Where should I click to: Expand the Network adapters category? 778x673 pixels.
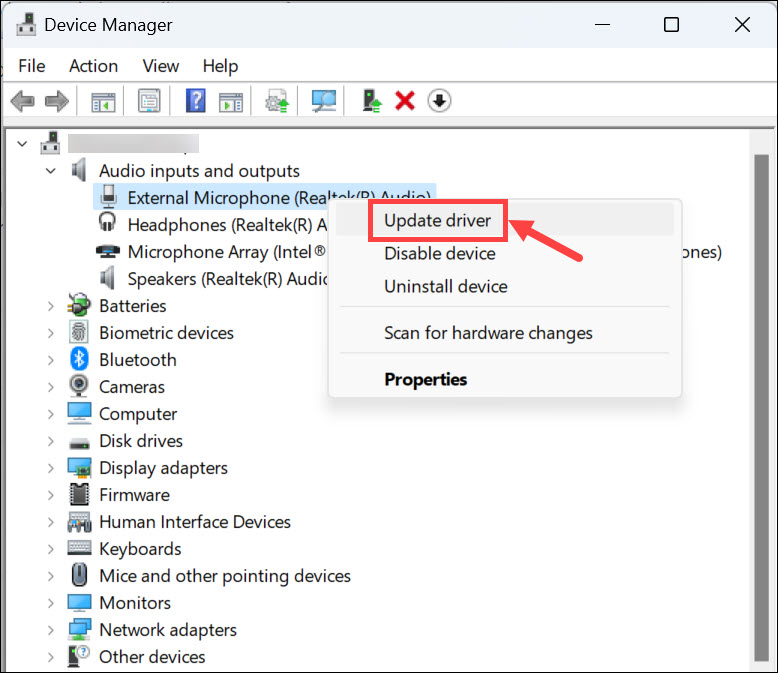tap(50, 630)
